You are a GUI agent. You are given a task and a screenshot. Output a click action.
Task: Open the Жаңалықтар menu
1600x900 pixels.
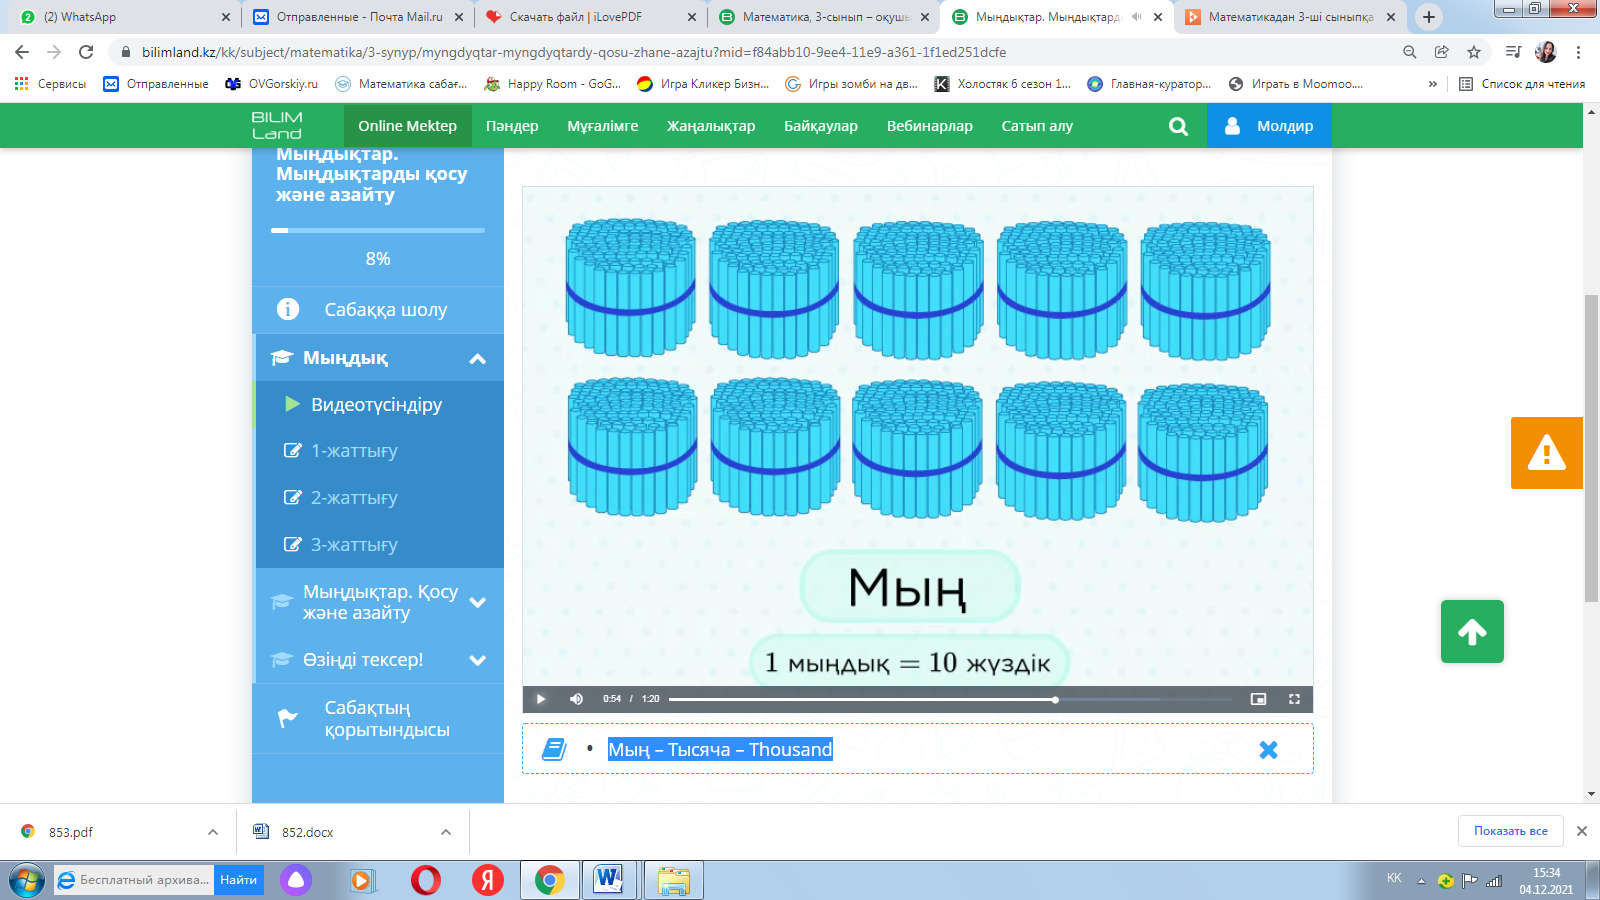(x=711, y=126)
